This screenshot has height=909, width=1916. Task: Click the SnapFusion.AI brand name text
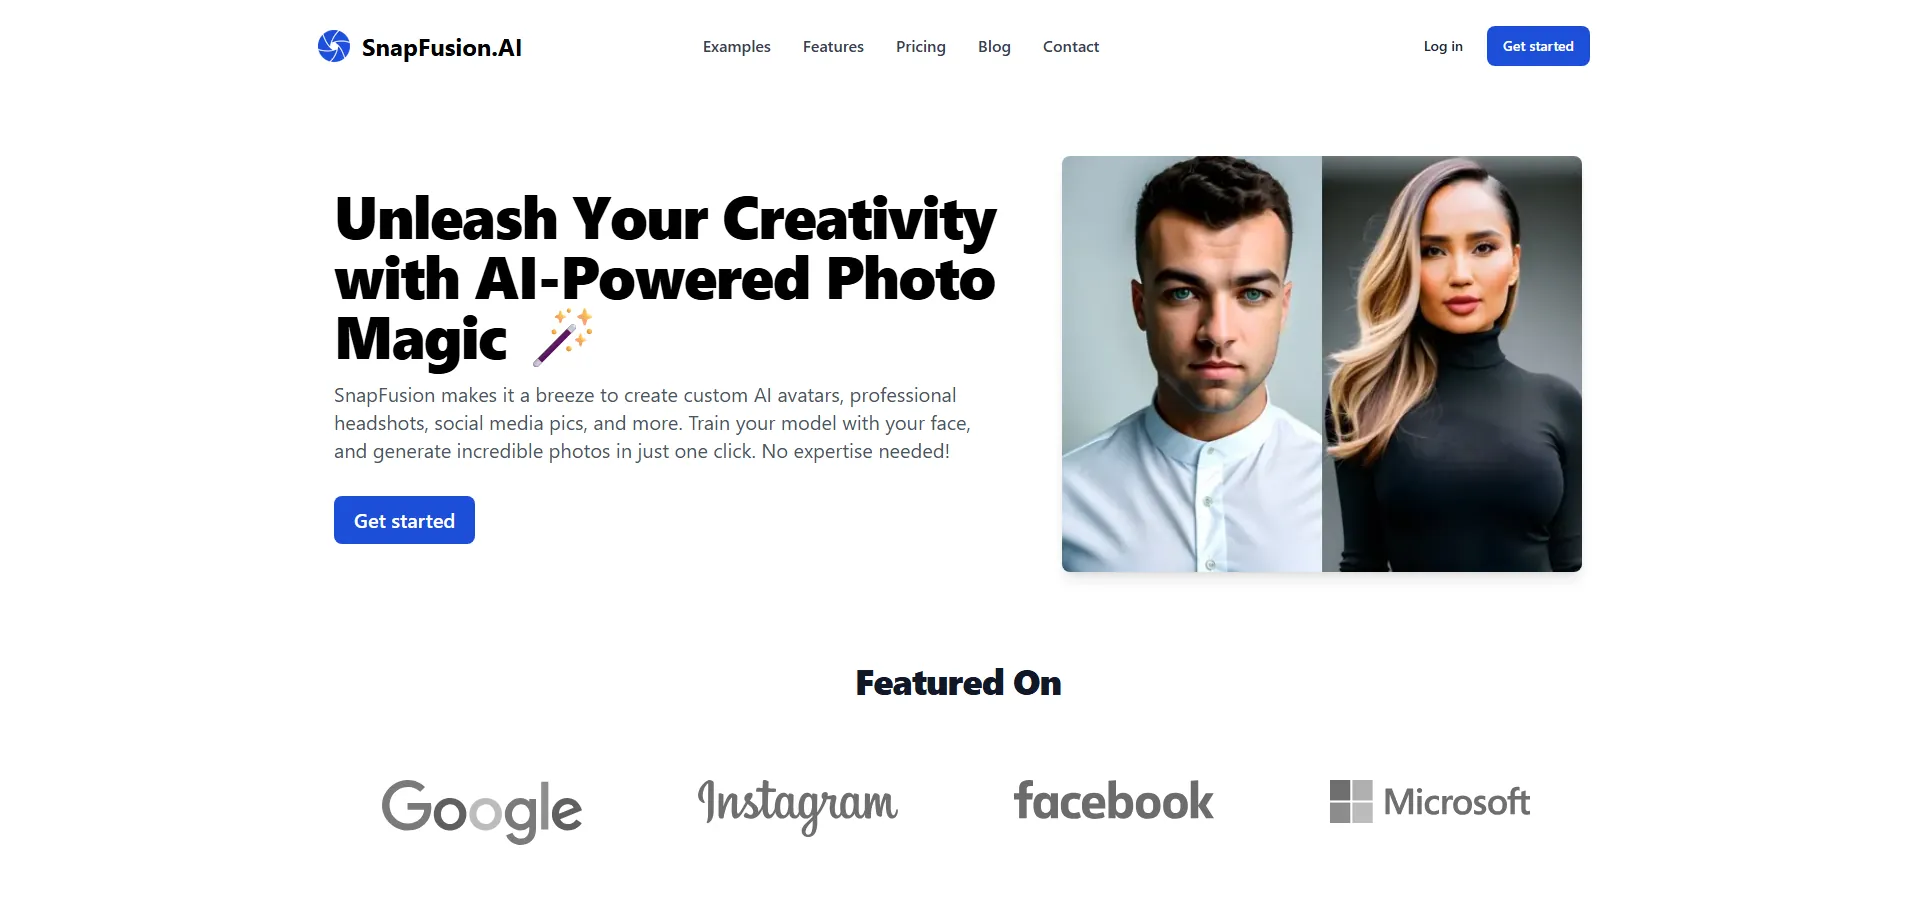click(442, 48)
